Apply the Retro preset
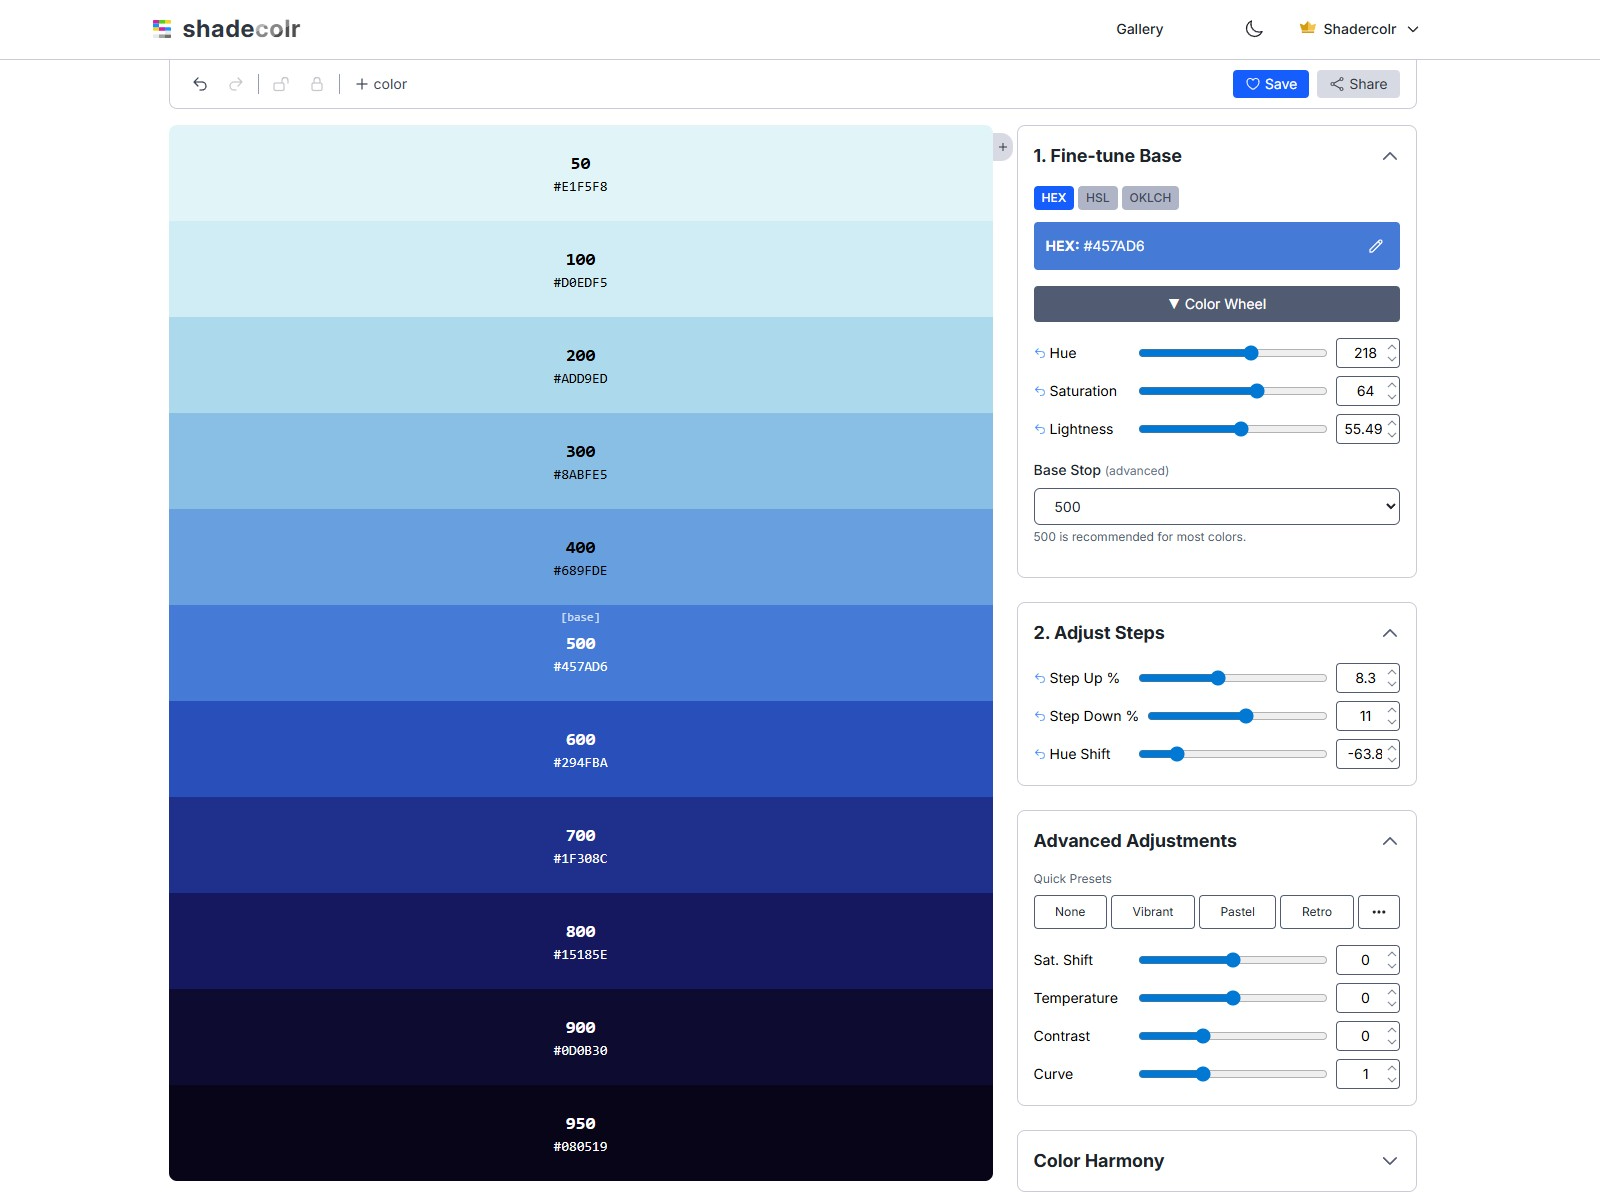 (x=1317, y=912)
